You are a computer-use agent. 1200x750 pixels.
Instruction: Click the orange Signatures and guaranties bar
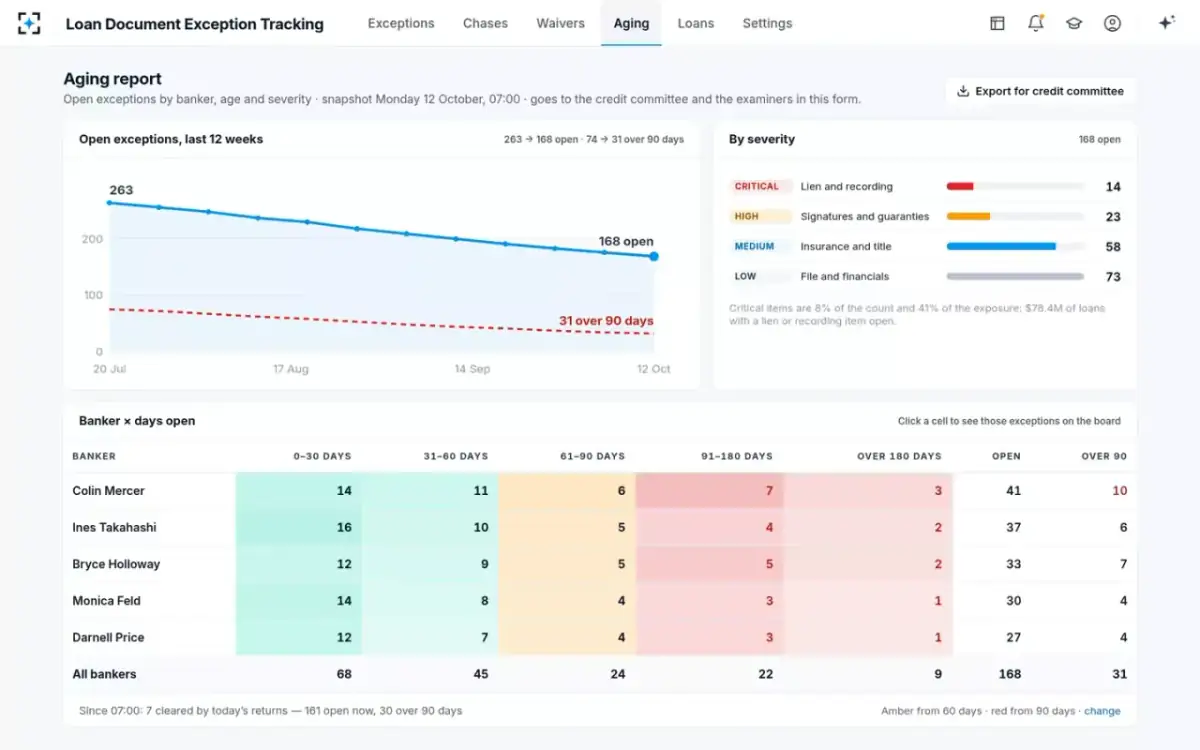[968, 216]
